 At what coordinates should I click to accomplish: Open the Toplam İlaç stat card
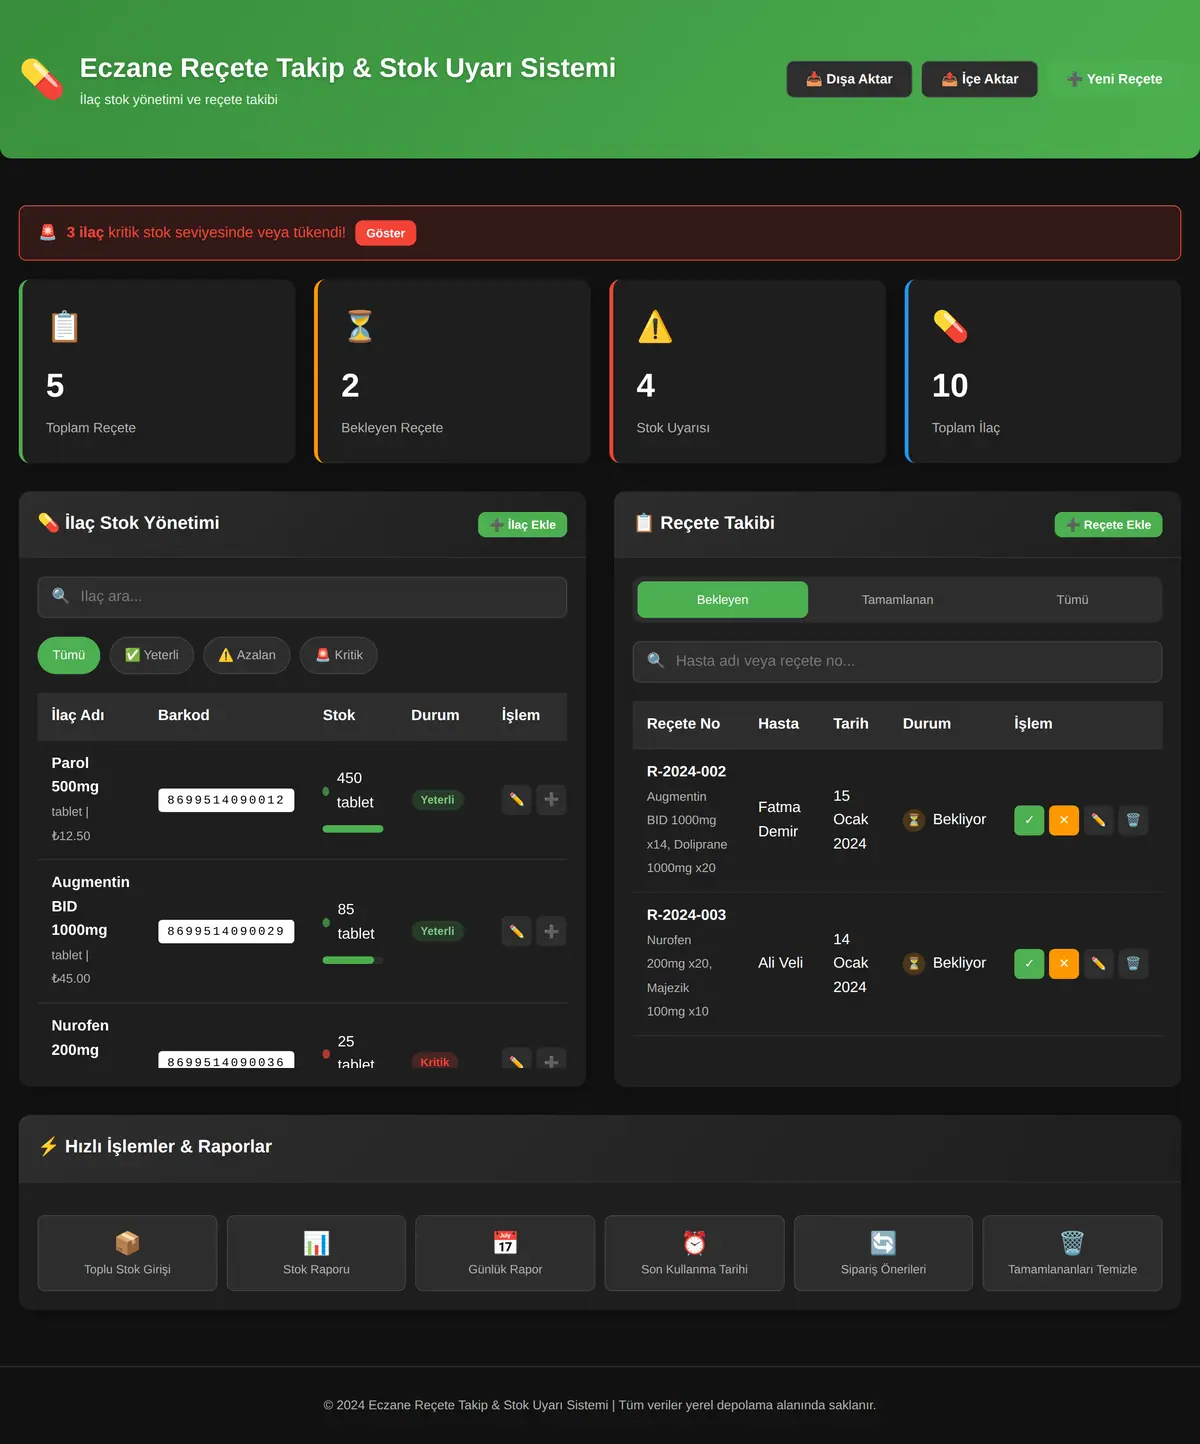tap(1043, 371)
